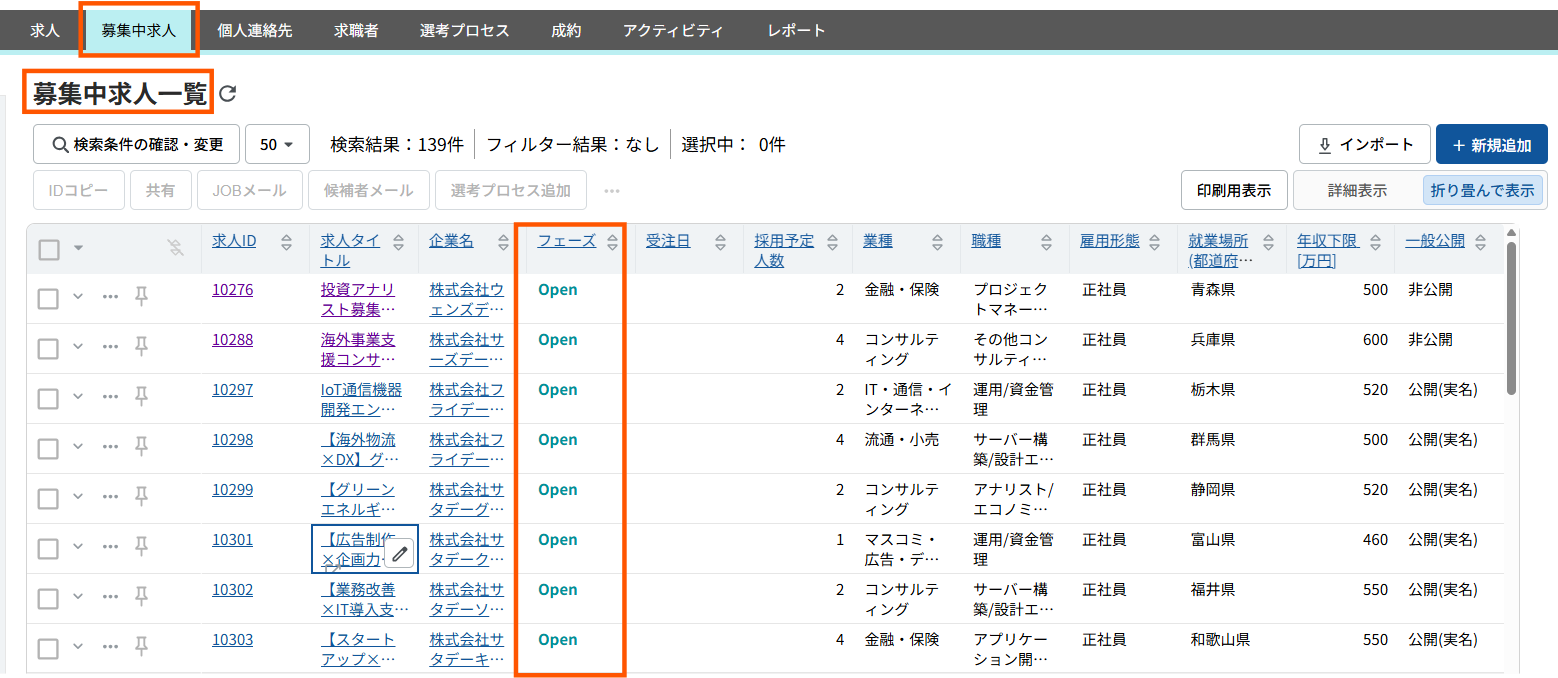Image resolution: width=1558 pixels, height=678 pixels.
Task: Click the table vertical scrollbar
Action: point(1511,318)
